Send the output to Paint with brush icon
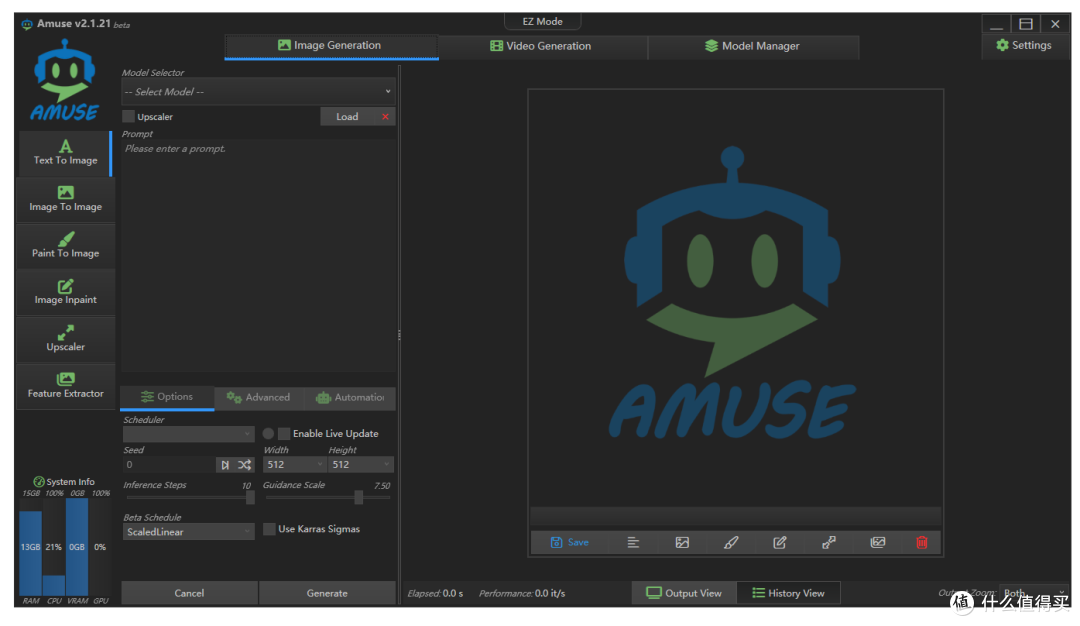 click(731, 543)
